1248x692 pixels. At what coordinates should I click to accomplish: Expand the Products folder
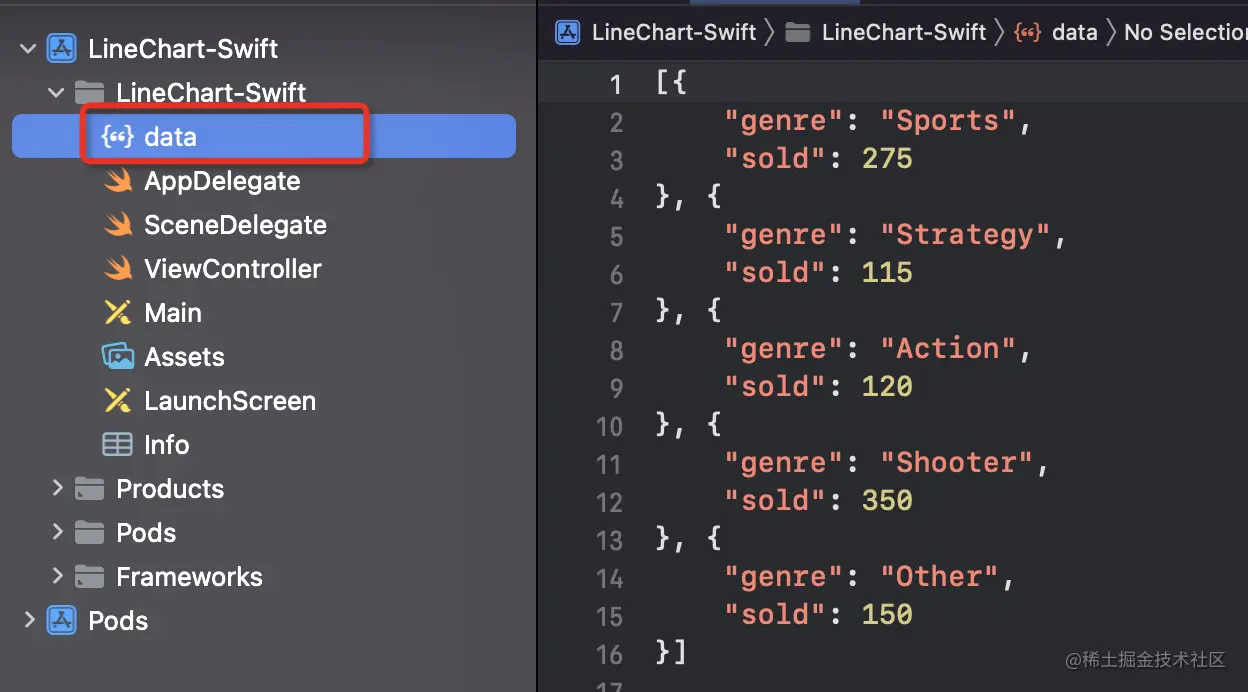pyautogui.click(x=57, y=488)
